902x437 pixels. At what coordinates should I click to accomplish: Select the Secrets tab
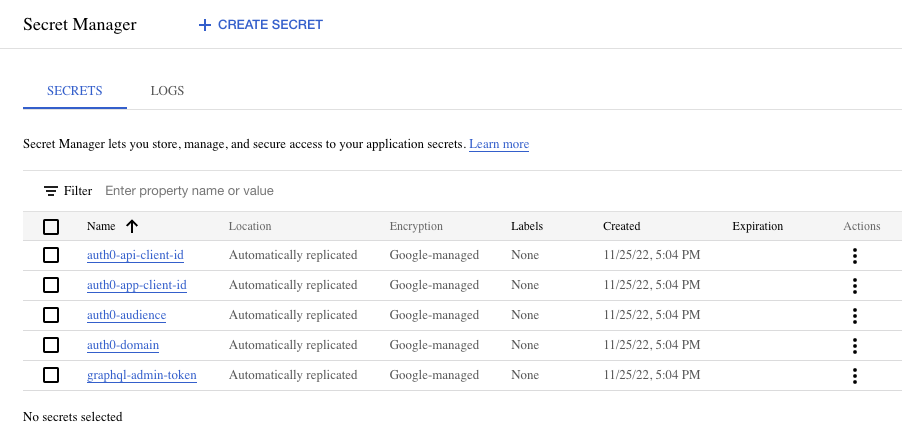coord(75,91)
